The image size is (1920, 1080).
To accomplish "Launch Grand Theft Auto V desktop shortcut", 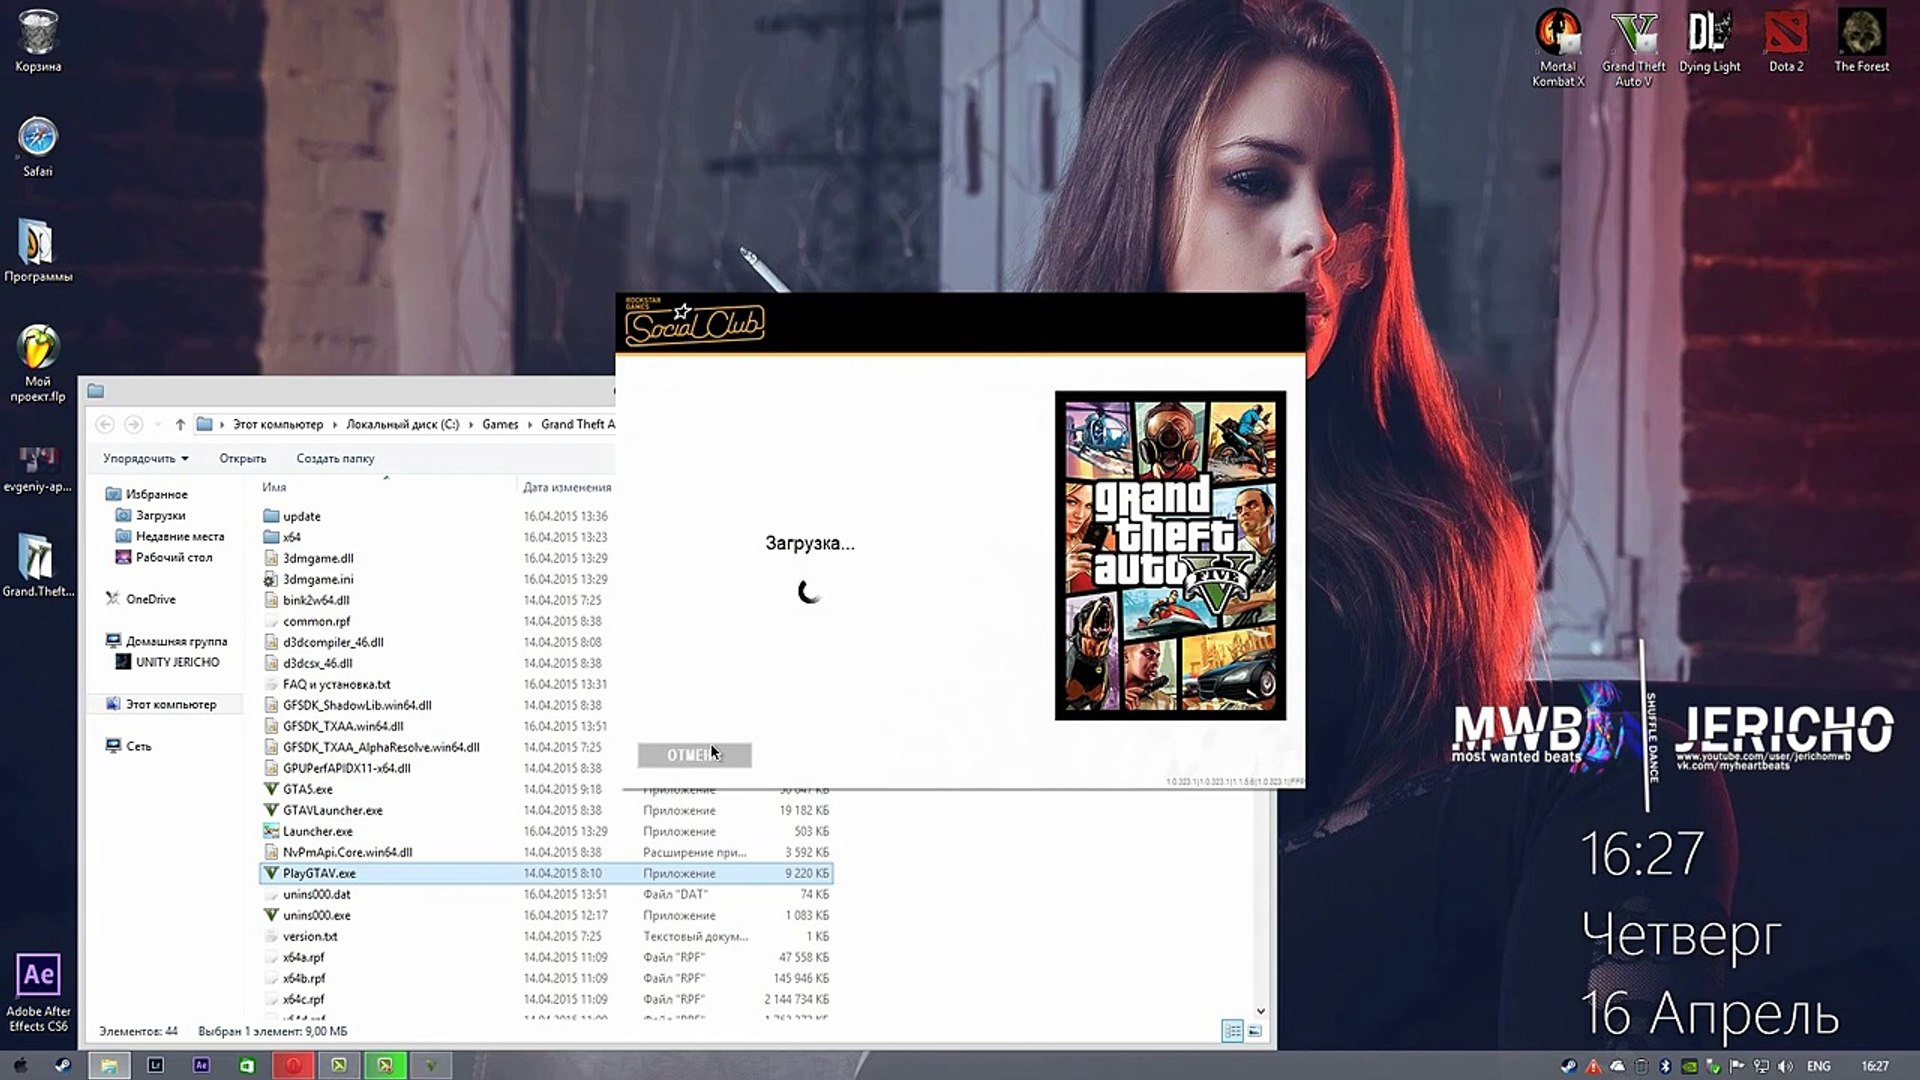I will coord(1634,48).
